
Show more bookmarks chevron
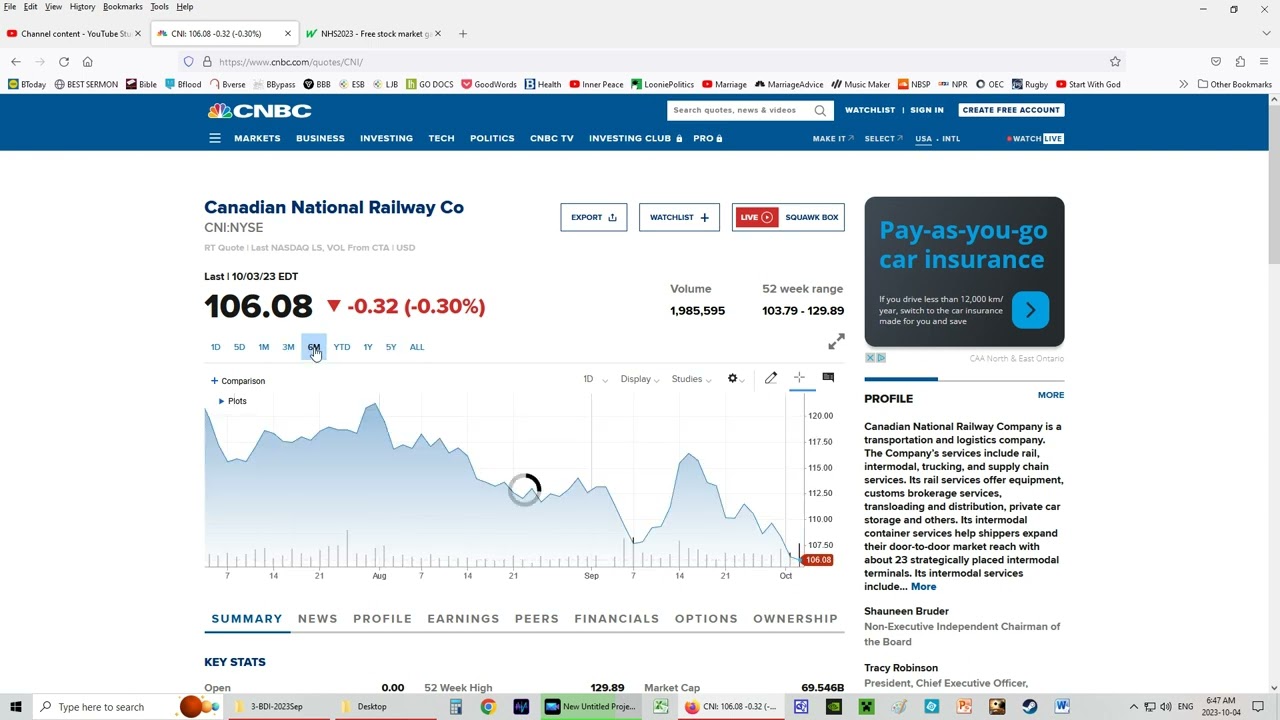[1183, 84]
